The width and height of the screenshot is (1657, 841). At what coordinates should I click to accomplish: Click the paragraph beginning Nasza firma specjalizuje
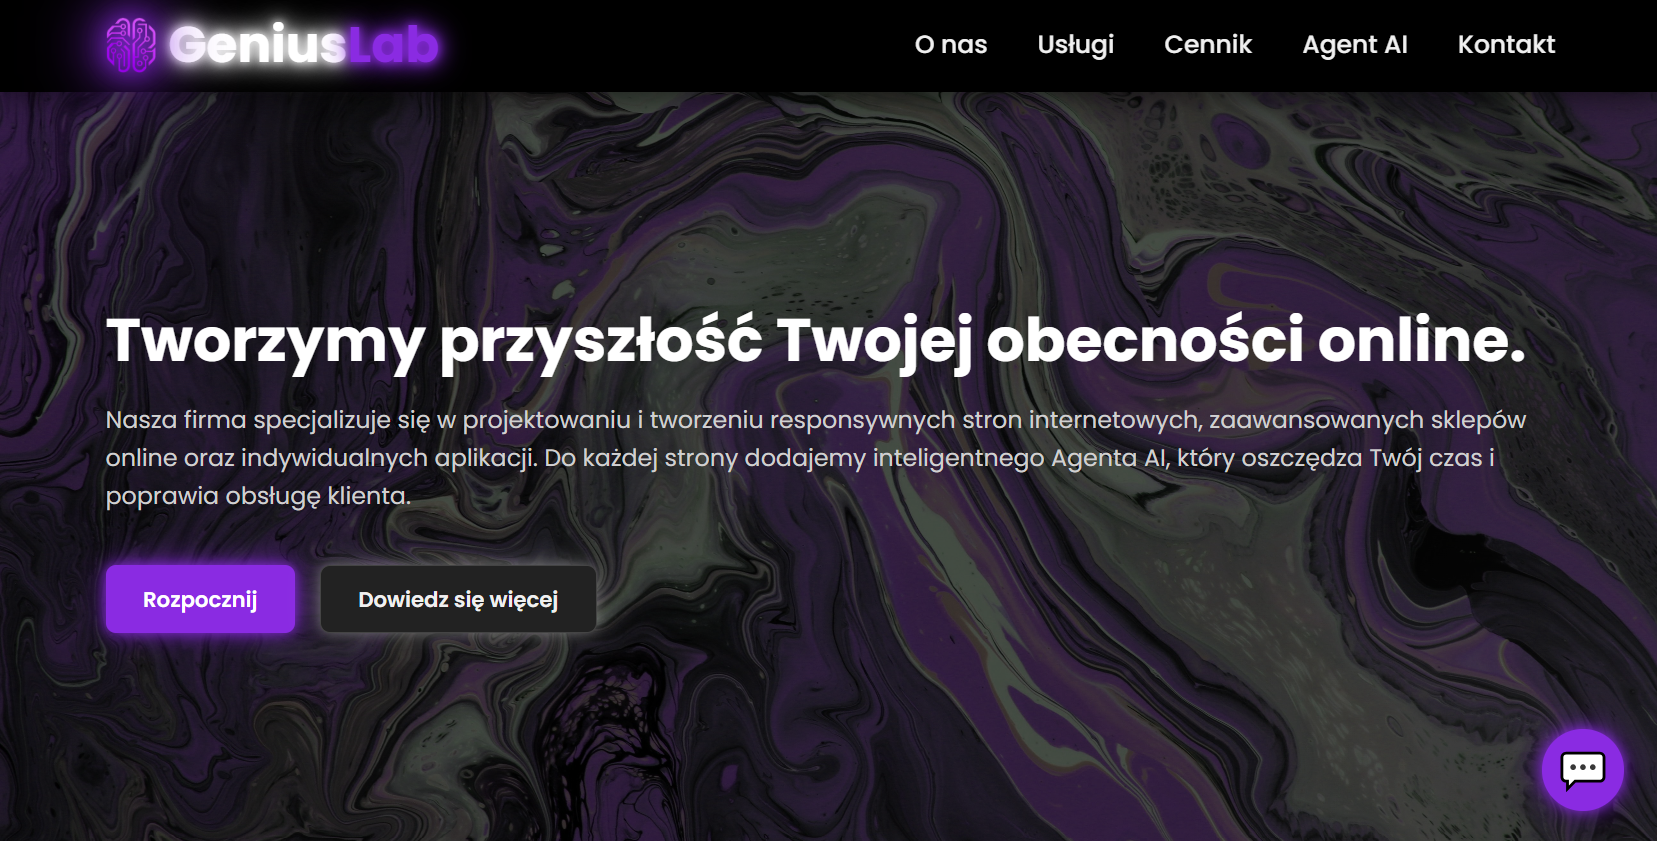click(x=816, y=457)
